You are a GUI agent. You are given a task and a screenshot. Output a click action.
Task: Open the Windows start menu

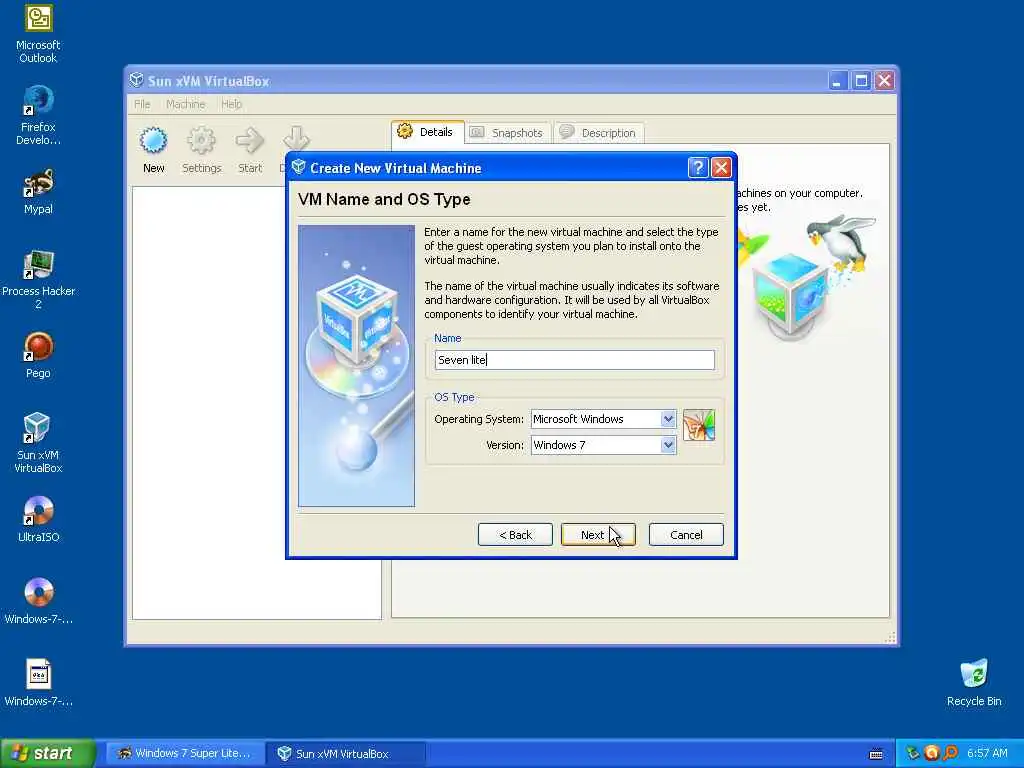coord(48,753)
